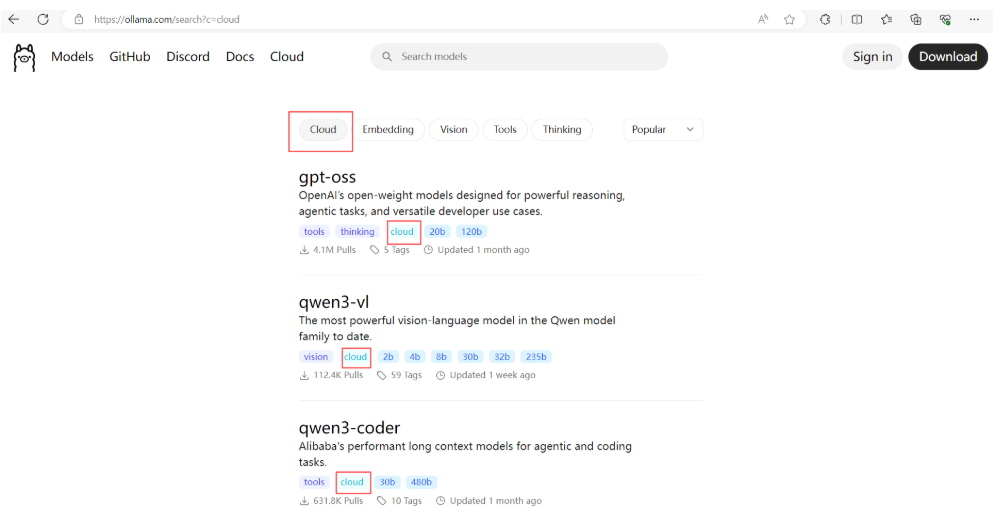
Task: Click the vision tag under qwen3-vl
Action: click(x=316, y=357)
